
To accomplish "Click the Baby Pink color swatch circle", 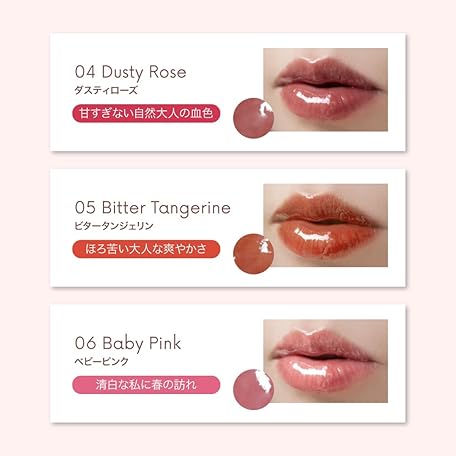I will pyautogui.click(x=253, y=389).
